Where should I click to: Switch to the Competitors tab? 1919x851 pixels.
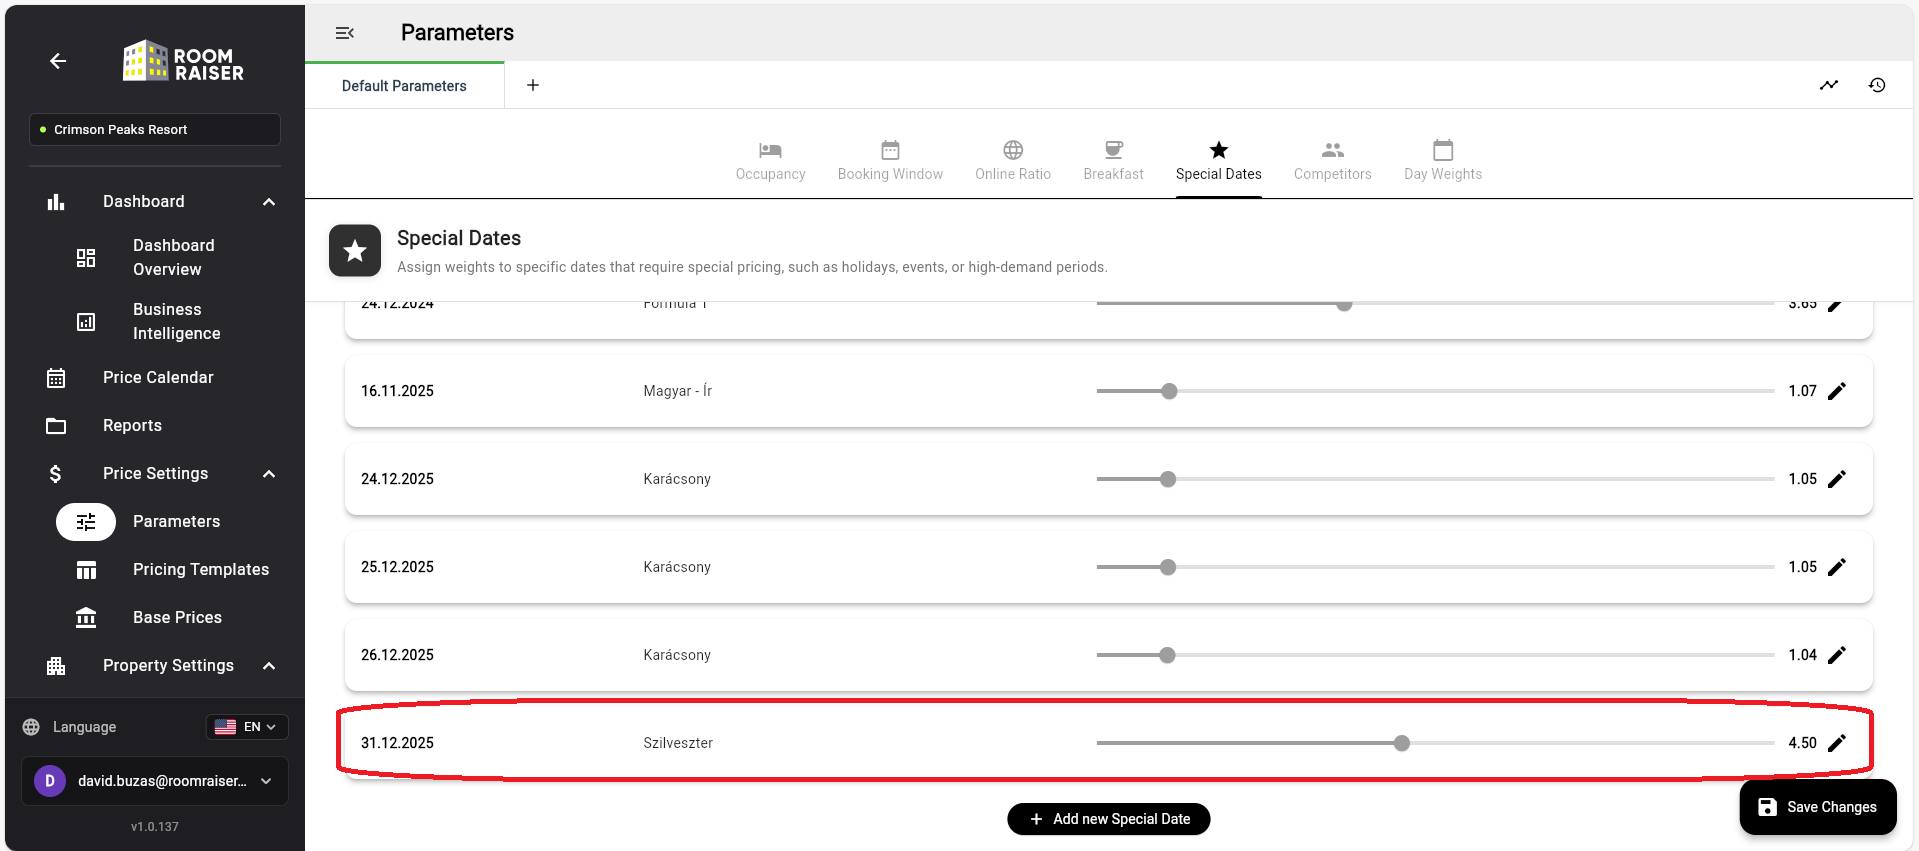tap(1332, 161)
